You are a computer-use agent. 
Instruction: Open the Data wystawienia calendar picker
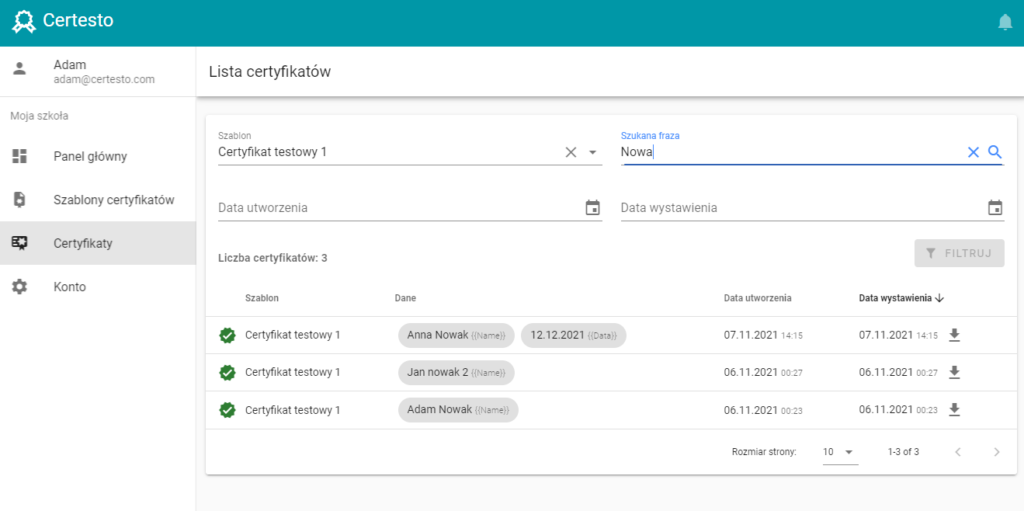[995, 208]
